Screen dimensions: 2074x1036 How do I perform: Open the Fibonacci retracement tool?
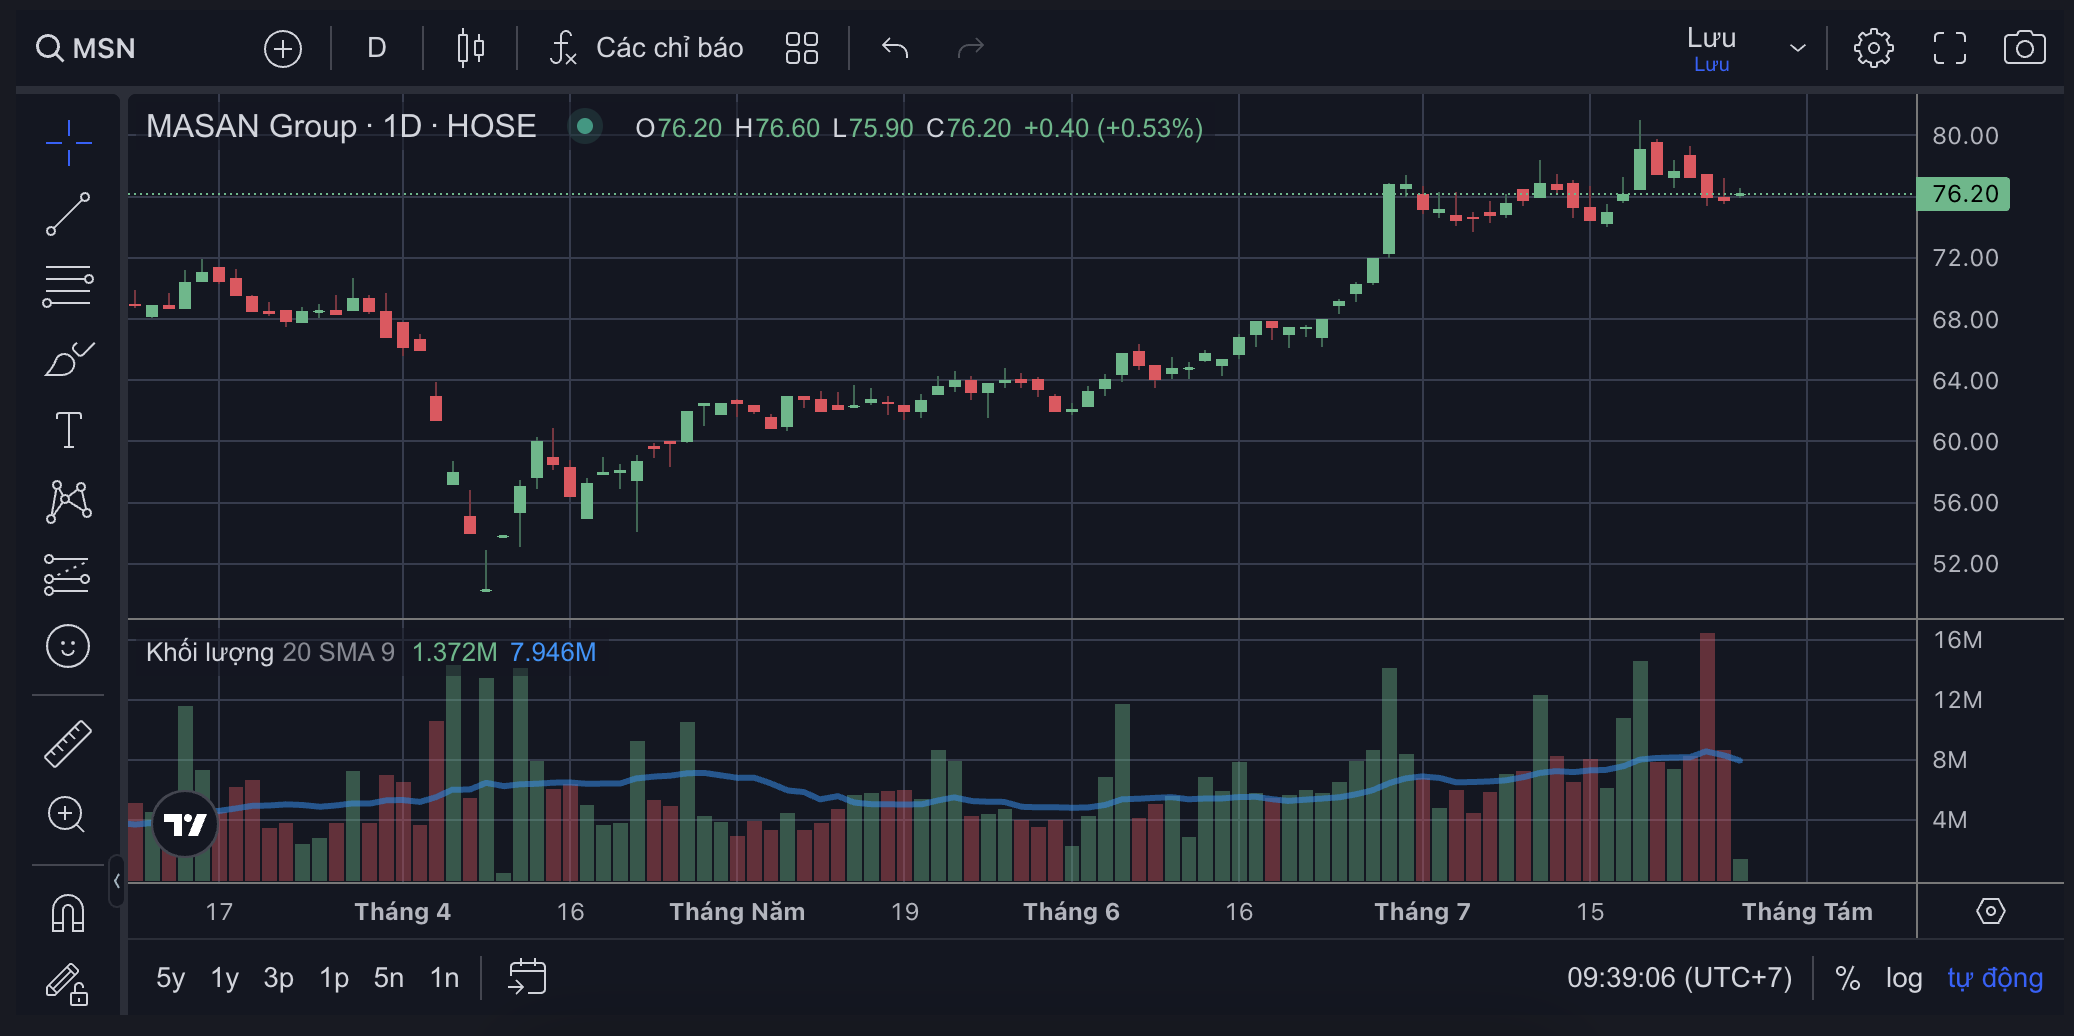[x=68, y=287]
